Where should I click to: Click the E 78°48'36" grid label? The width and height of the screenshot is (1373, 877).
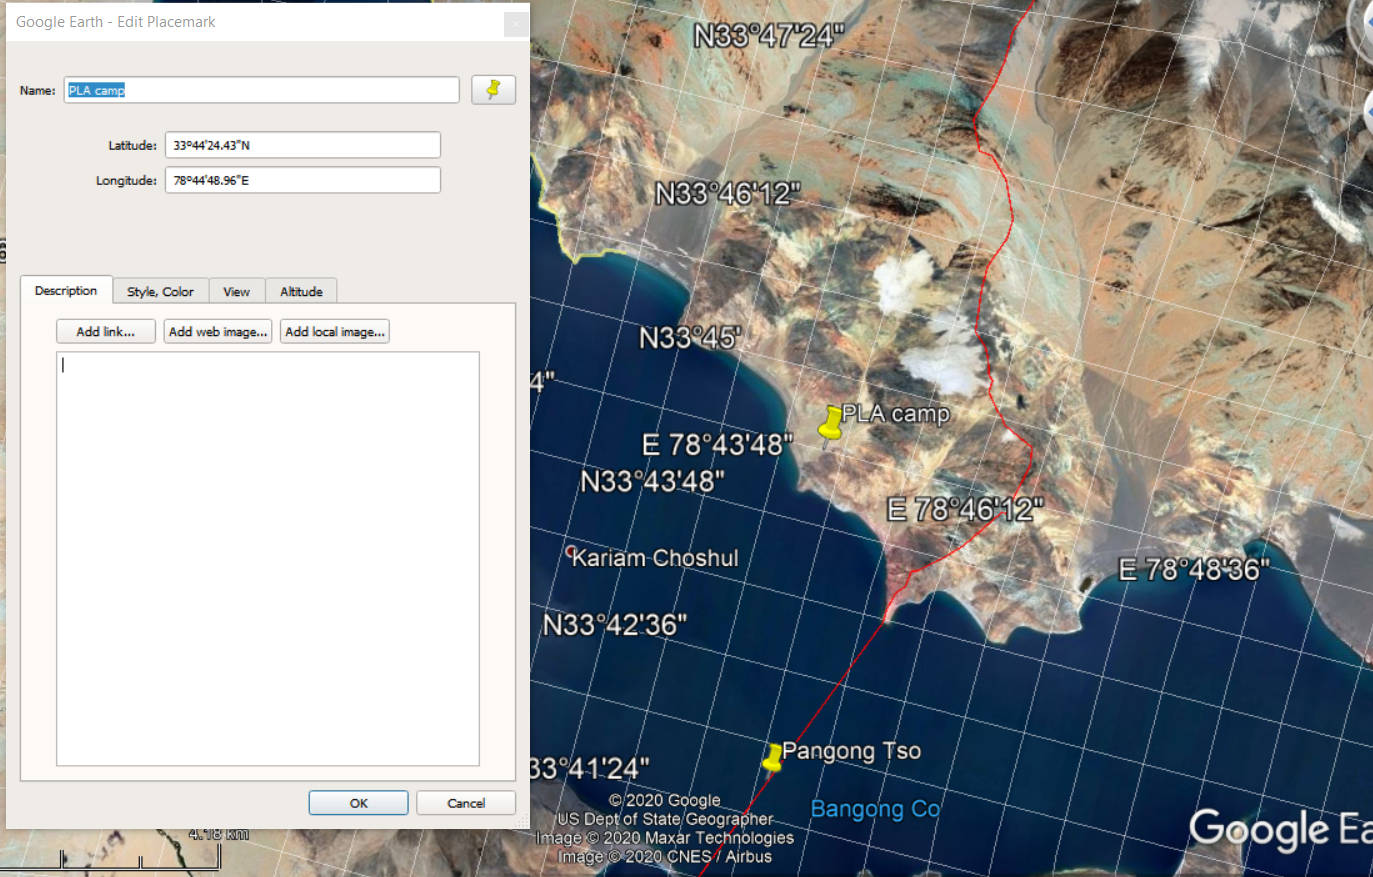pos(1194,570)
